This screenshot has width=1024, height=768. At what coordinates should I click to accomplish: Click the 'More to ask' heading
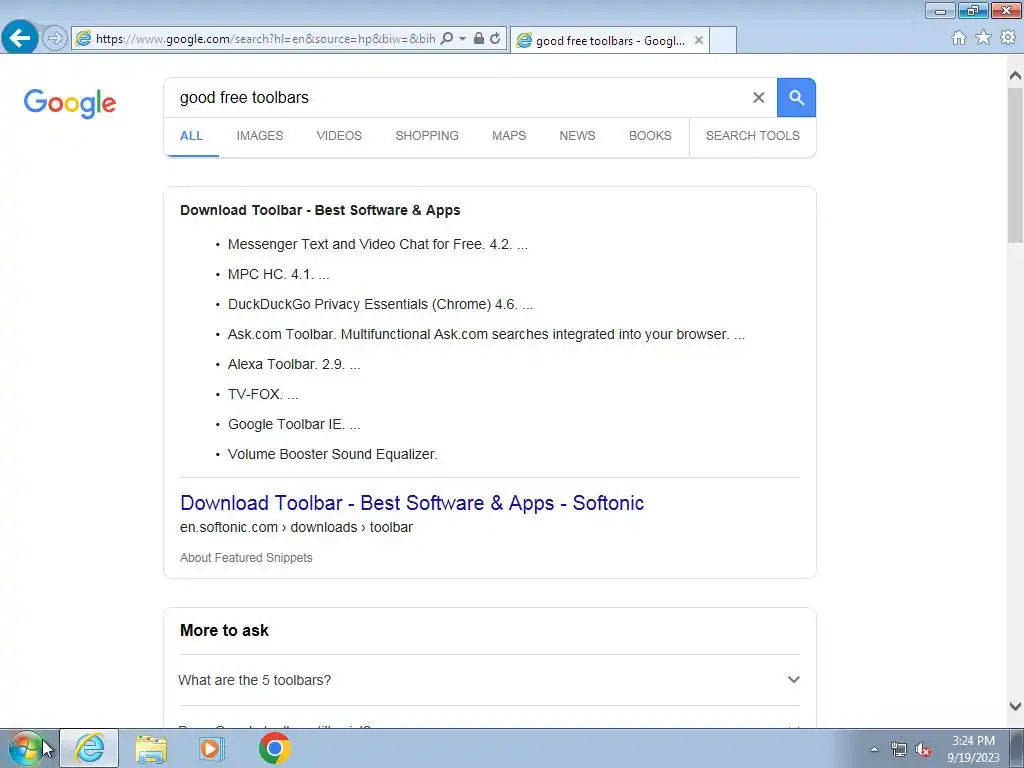(224, 630)
